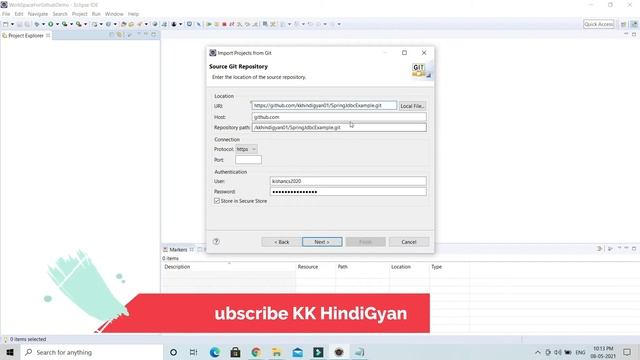This screenshot has width=640, height=360.
Task: Click the Password input field
Action: (348, 191)
